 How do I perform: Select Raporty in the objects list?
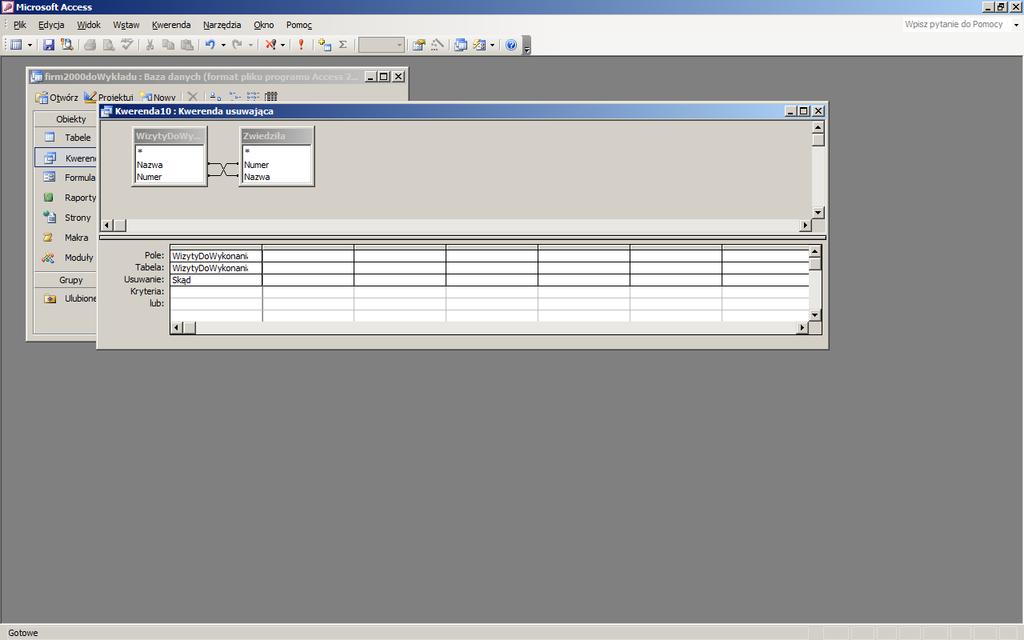coord(69,198)
